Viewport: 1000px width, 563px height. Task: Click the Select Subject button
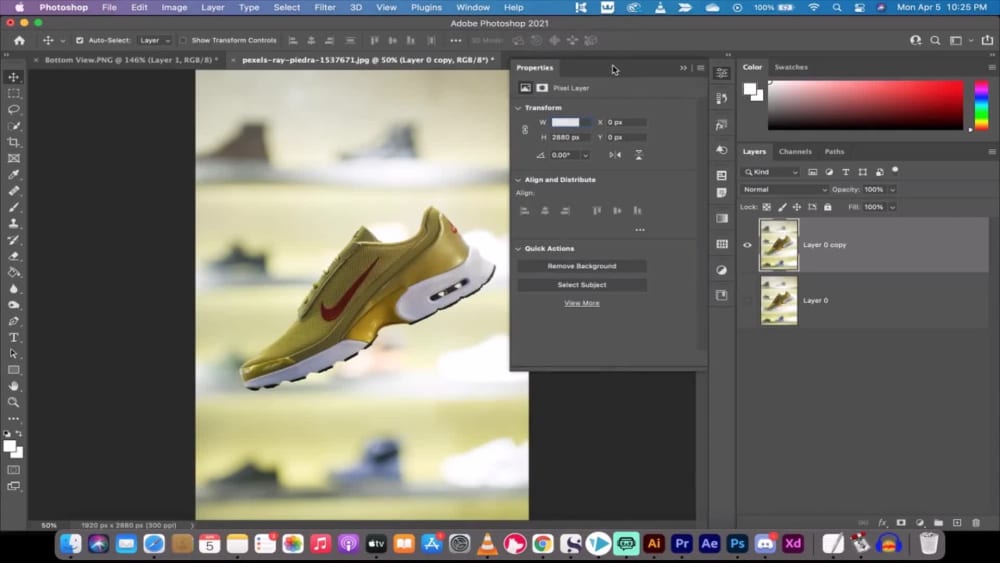tap(582, 285)
